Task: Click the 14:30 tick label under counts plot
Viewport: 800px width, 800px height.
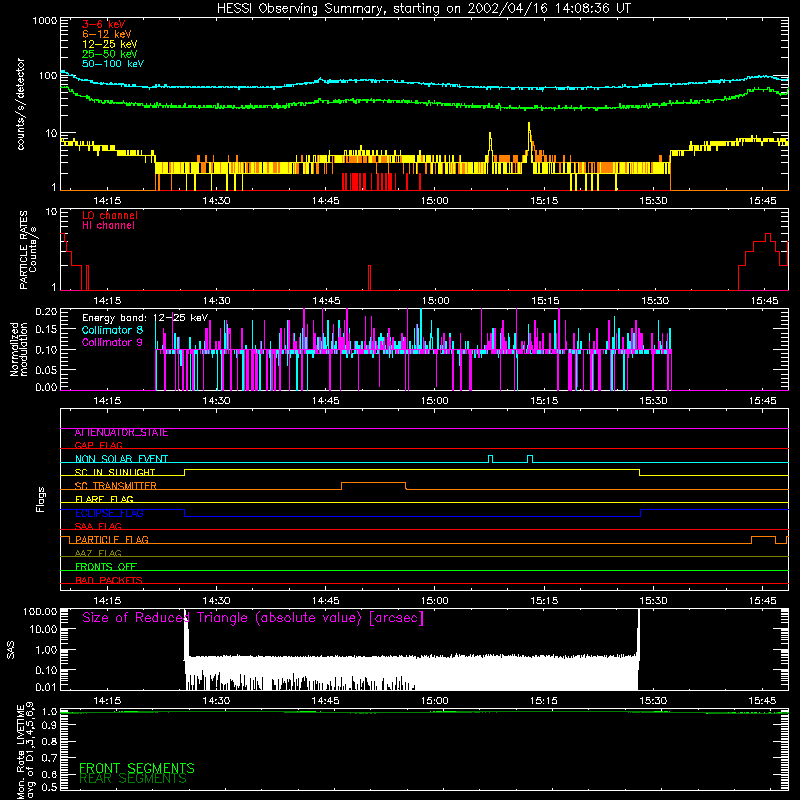Action: coord(216,201)
